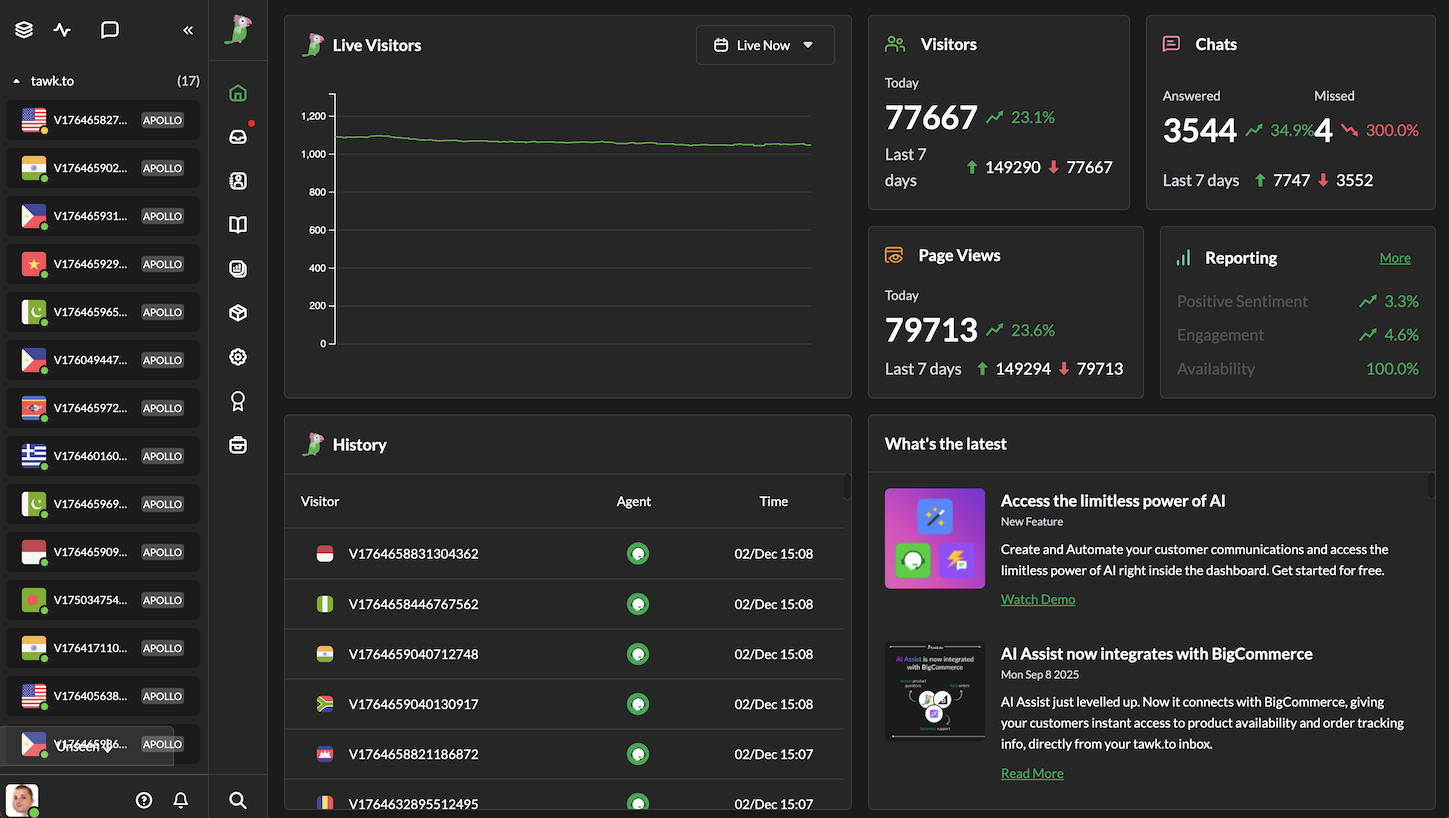Image resolution: width=1449 pixels, height=818 pixels.
Task: Open your profile avatar at bottom left
Action: click(x=21, y=800)
